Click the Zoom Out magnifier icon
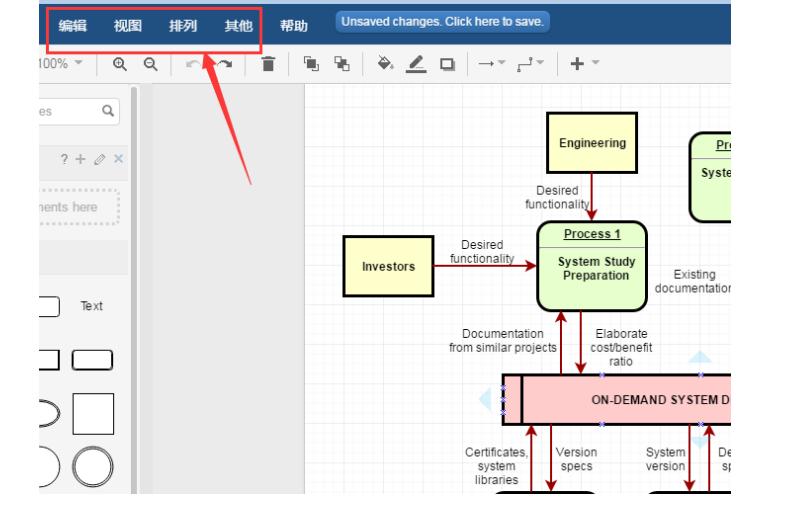The height and width of the screenshot is (515, 791). [x=150, y=64]
